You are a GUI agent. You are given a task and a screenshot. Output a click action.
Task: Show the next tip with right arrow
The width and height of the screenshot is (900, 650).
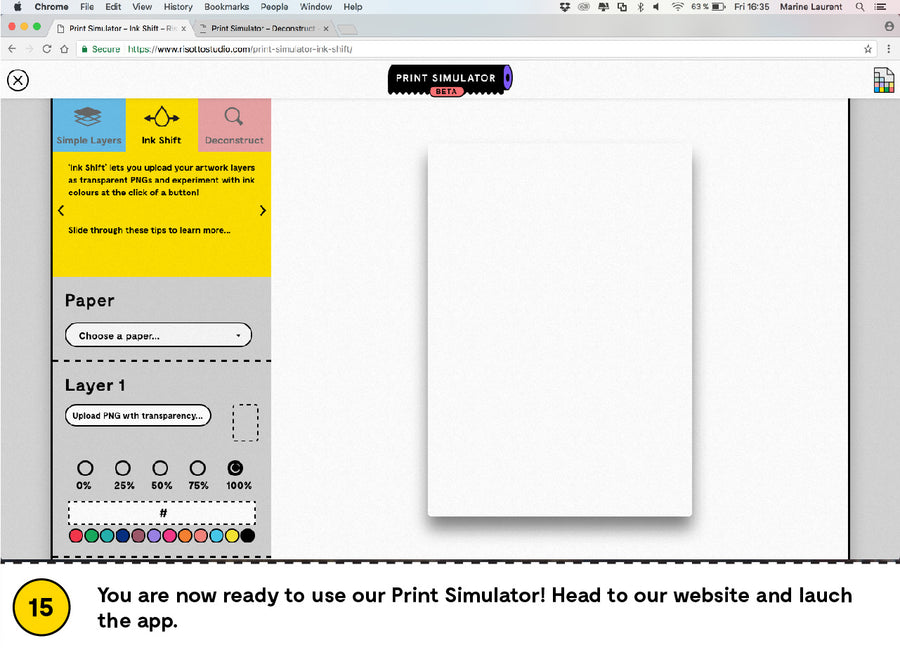coord(263,210)
